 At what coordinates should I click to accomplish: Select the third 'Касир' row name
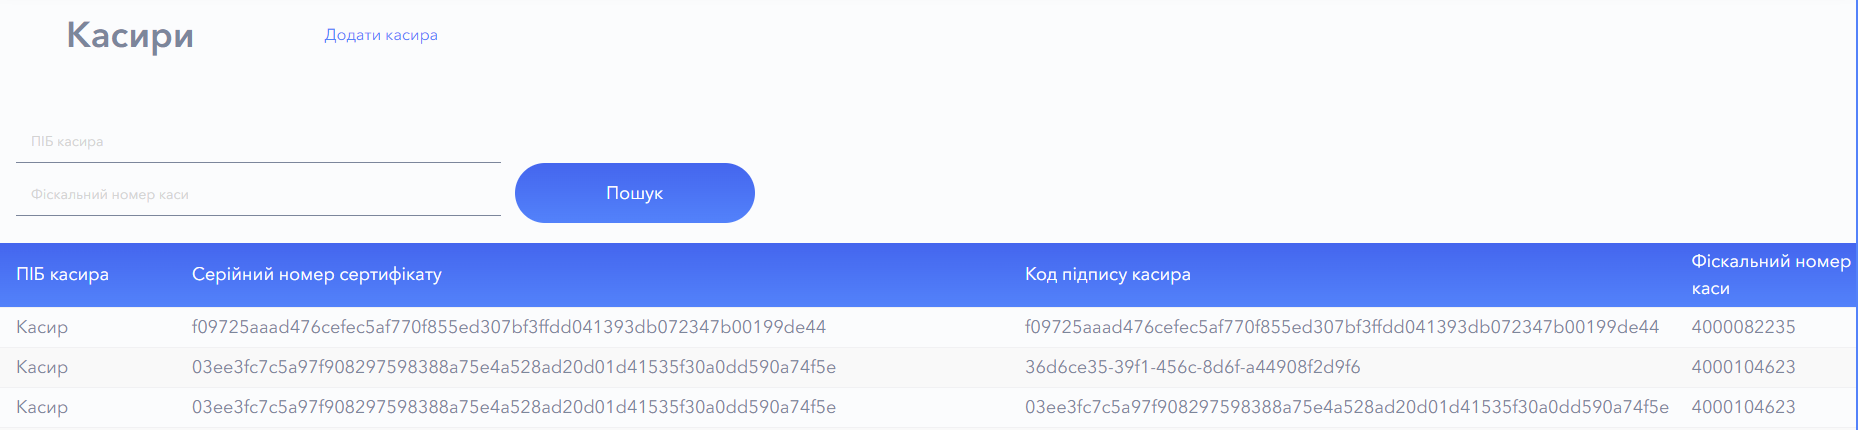tap(42, 407)
